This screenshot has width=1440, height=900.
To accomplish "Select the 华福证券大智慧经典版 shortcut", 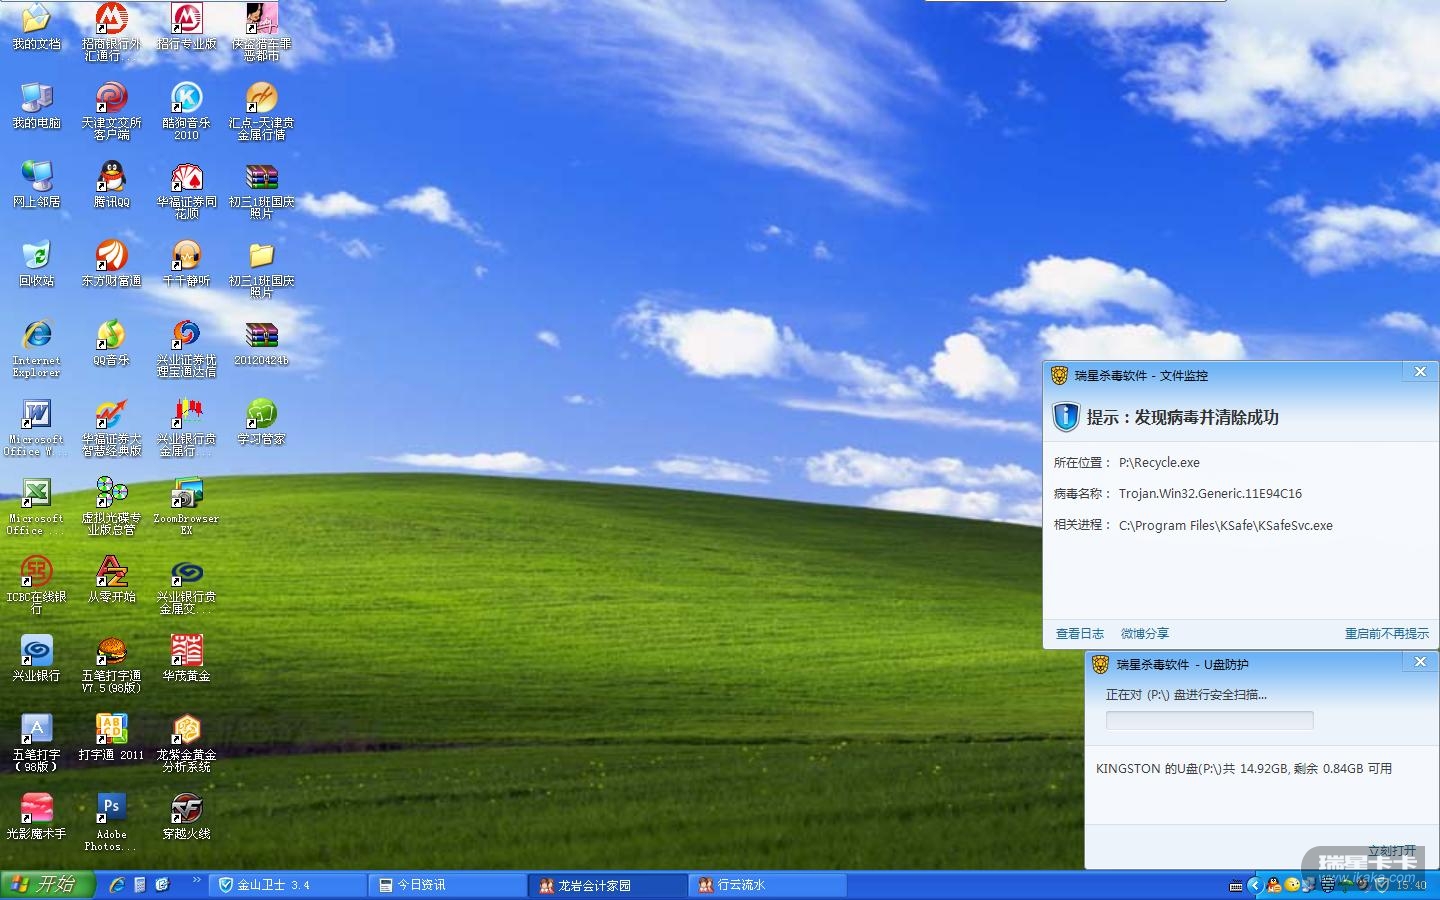I will (x=111, y=427).
